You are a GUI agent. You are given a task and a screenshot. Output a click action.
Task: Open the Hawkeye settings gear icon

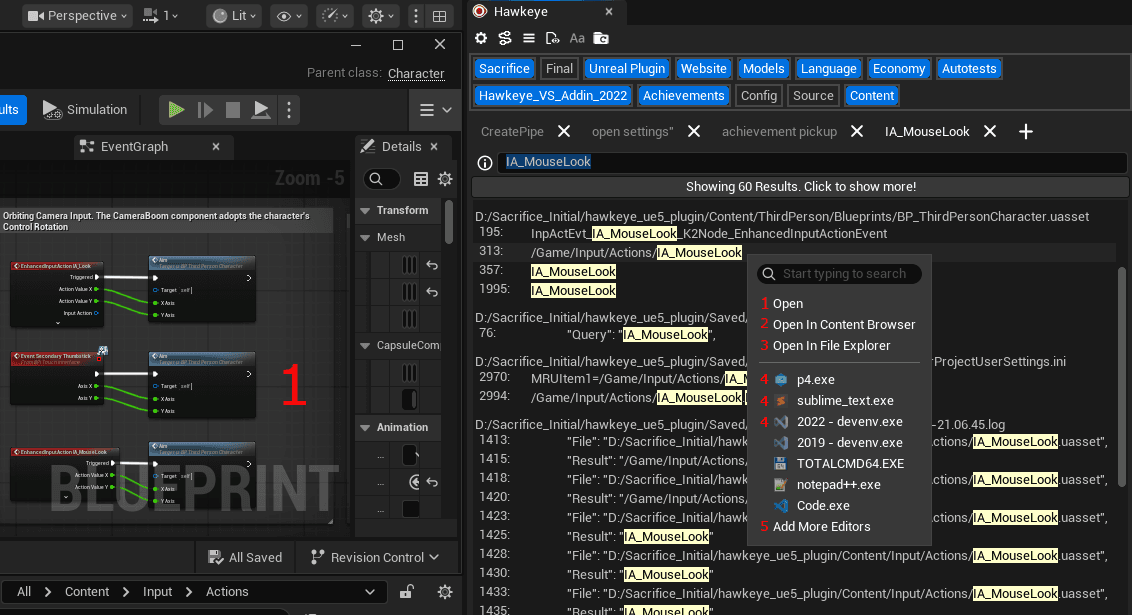click(481, 38)
